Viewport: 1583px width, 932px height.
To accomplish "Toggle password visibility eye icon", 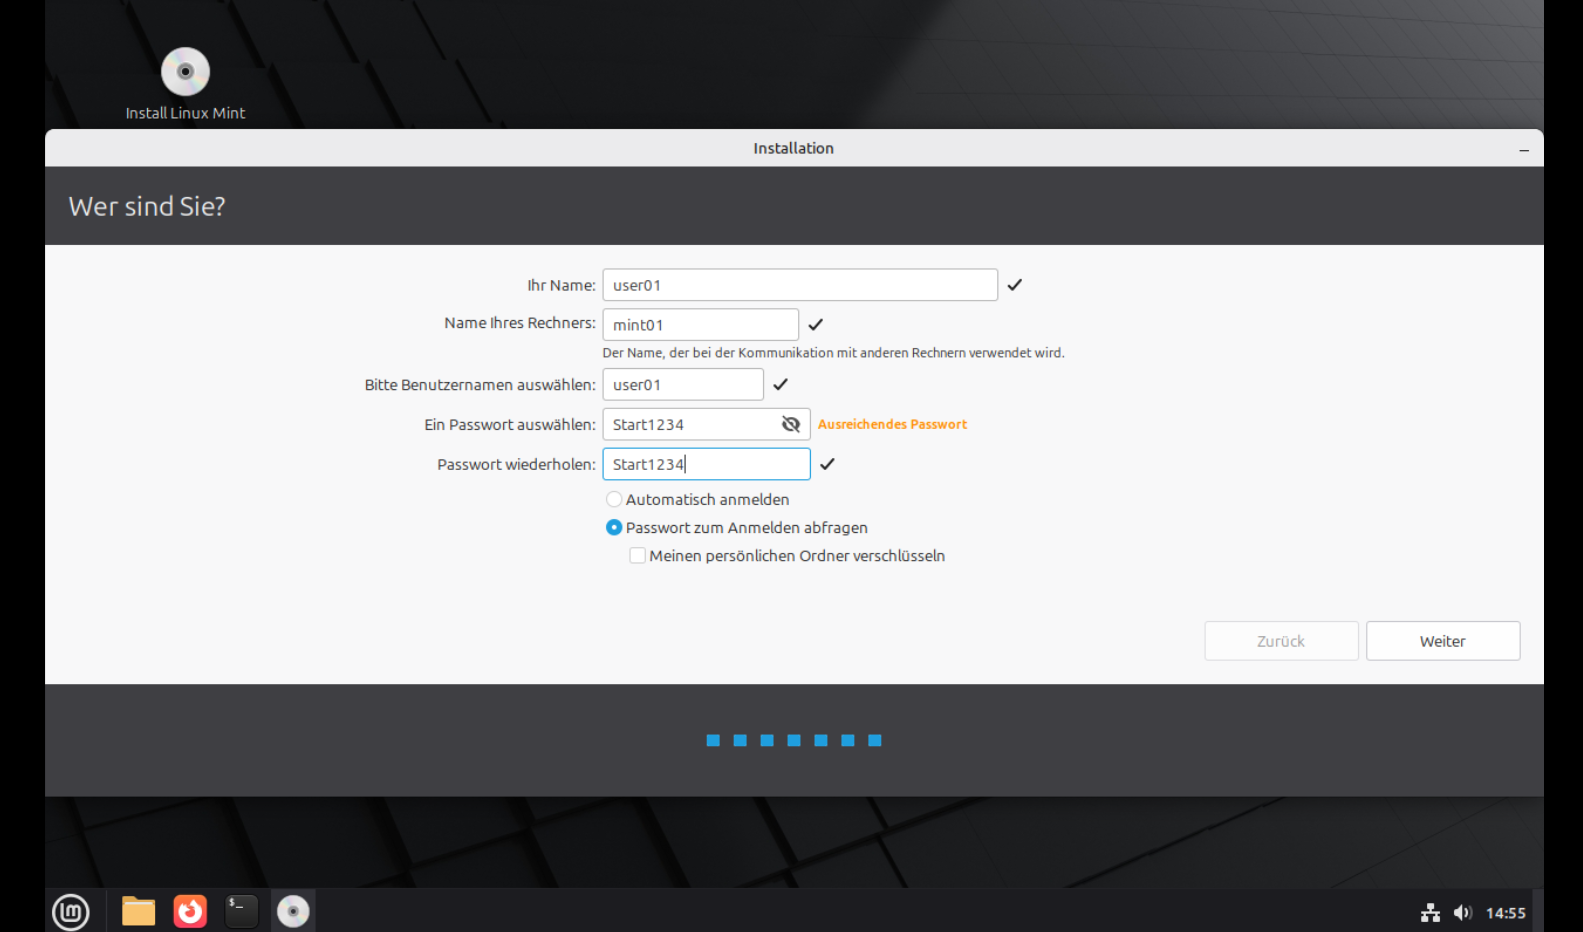I will (790, 424).
